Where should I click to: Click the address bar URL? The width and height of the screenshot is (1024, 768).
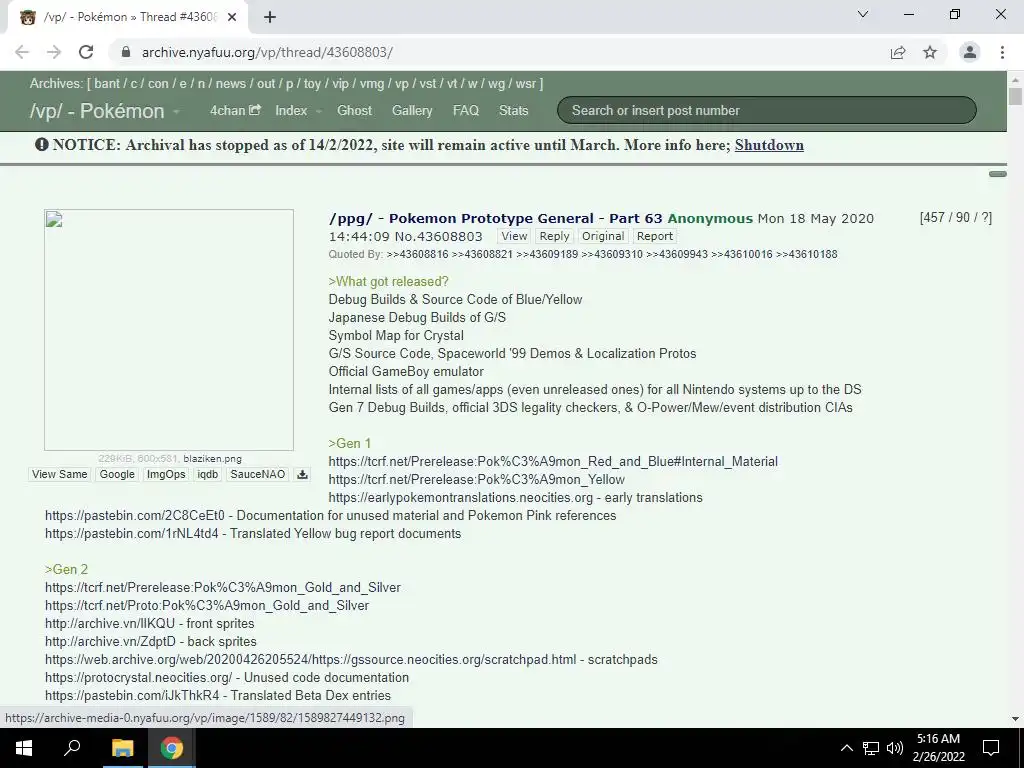click(267, 52)
